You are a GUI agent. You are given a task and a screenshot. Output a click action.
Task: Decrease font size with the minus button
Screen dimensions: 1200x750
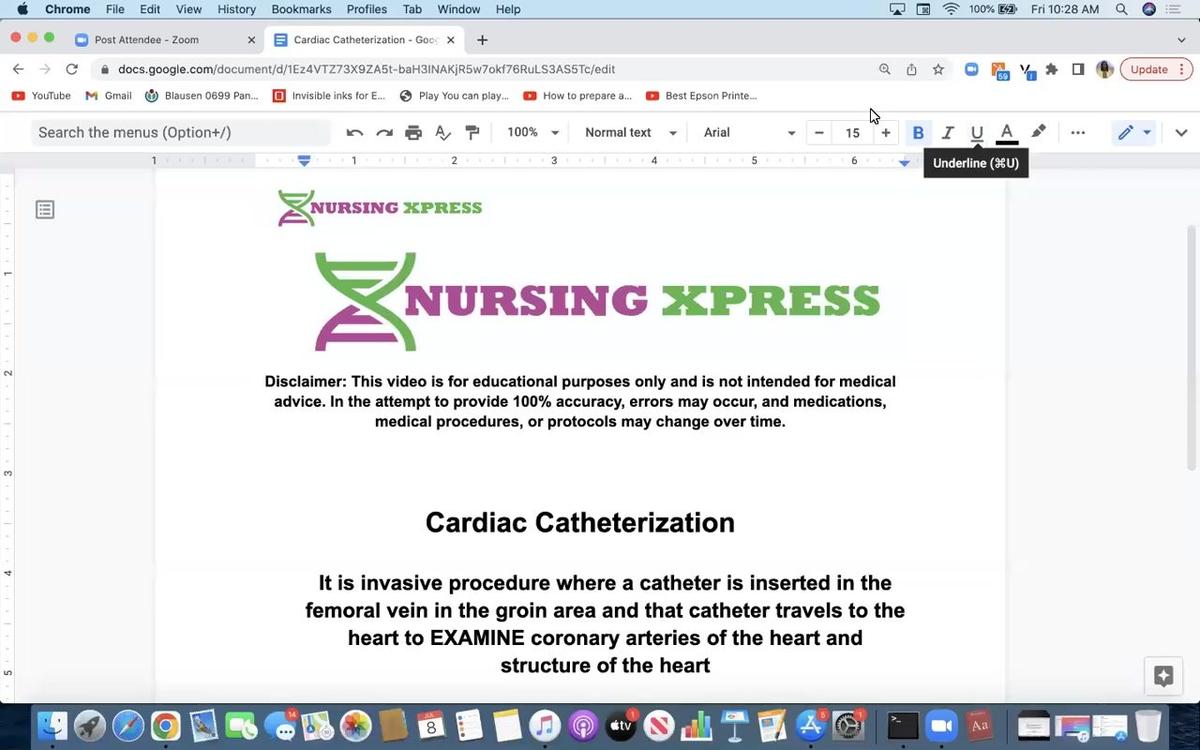[819, 132]
